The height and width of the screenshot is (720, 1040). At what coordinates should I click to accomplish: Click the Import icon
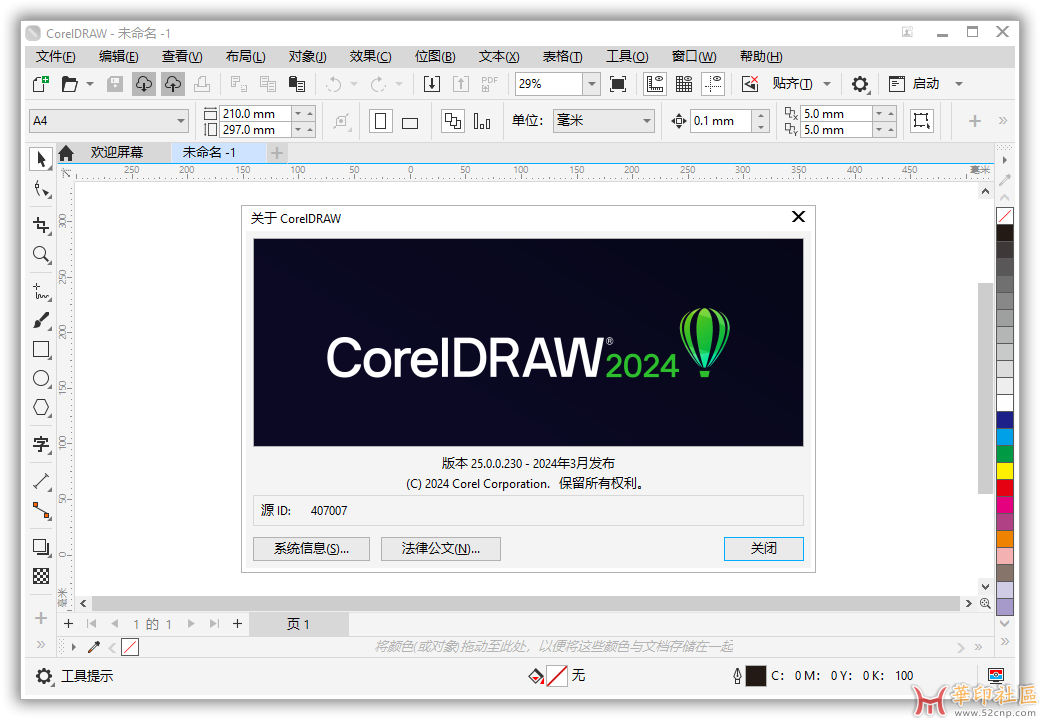coord(432,84)
